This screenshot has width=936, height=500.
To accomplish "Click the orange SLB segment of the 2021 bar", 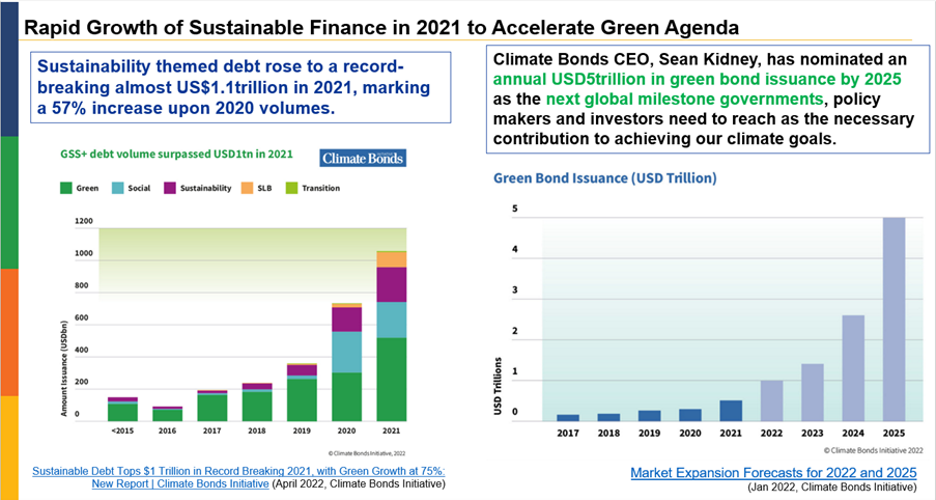I will (x=392, y=259).
